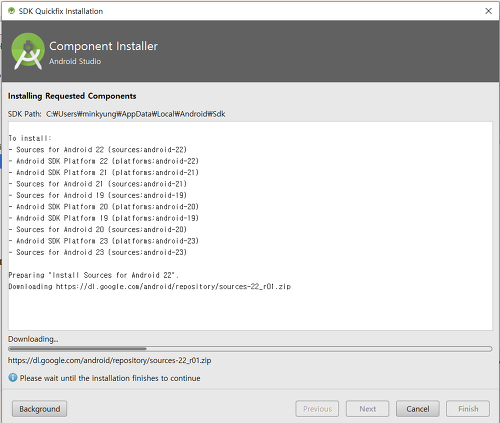Image resolution: width=500 pixels, height=423 pixels.
Task: Click 'Please wait until the installation finishes' message
Action: [110, 378]
